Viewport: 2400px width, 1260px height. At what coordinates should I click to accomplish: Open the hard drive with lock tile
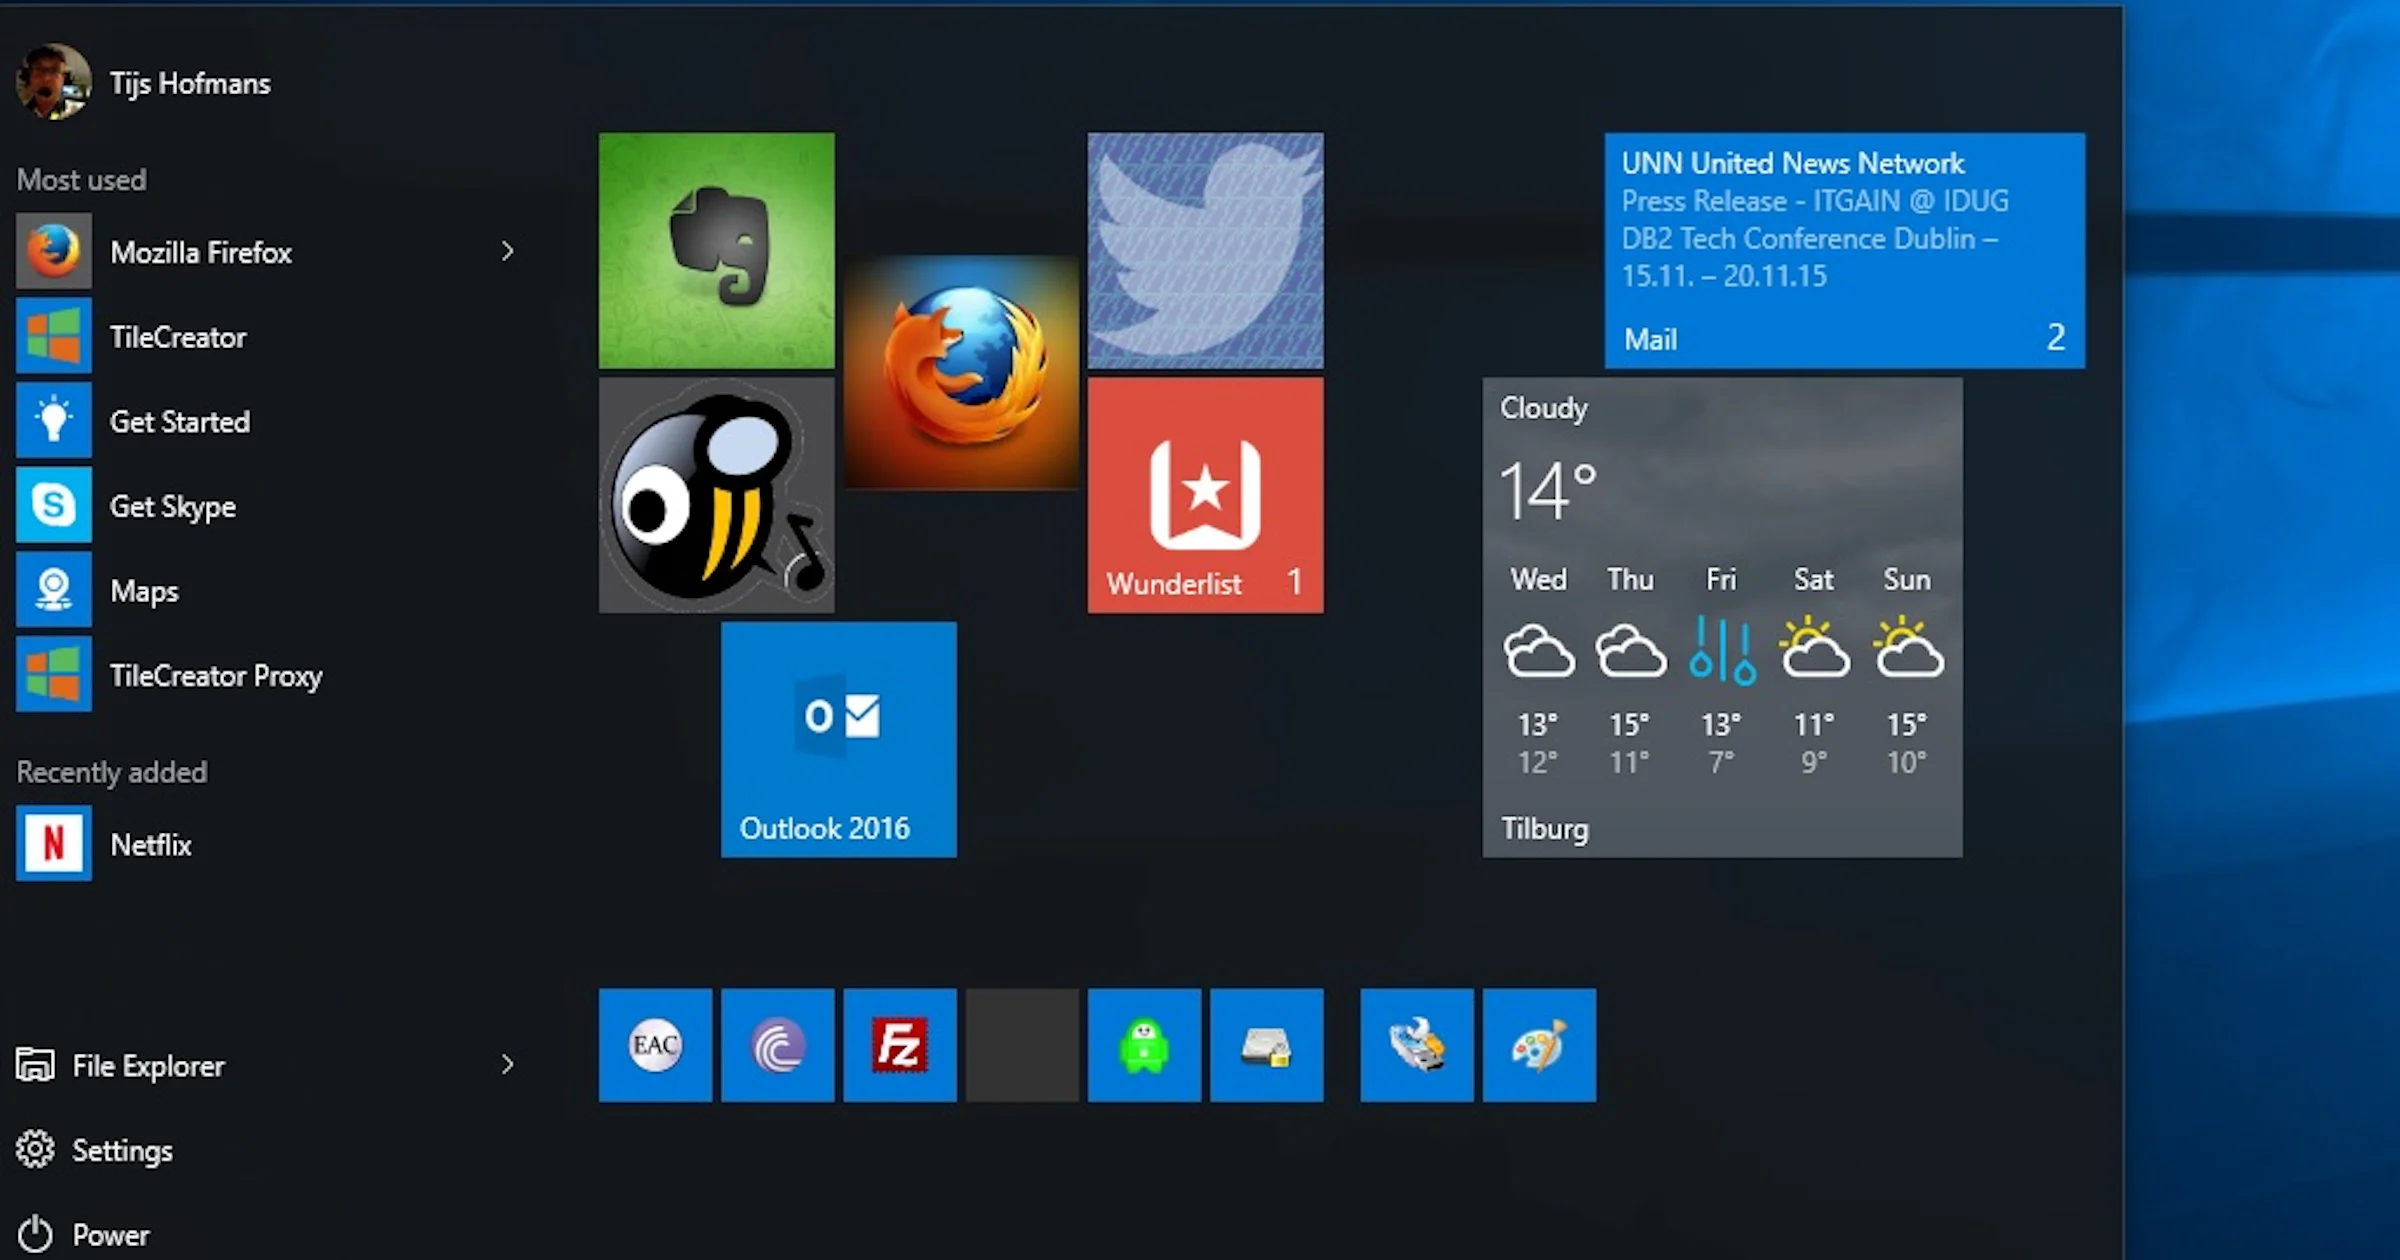tap(1266, 1045)
